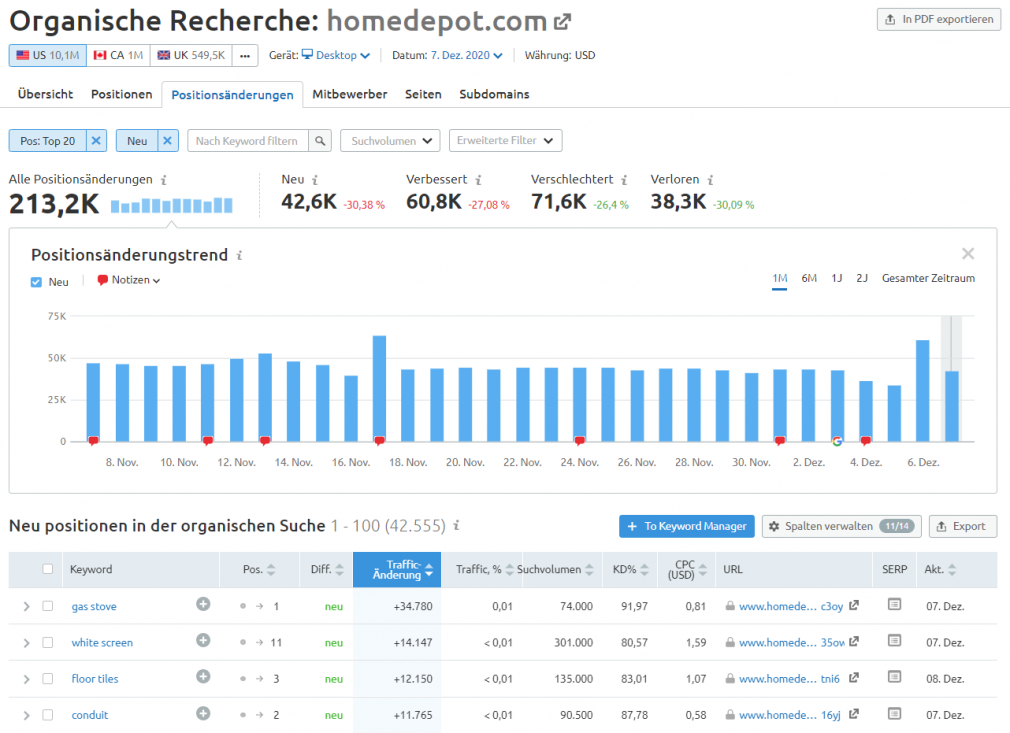Add conduit keyword via plus icon
Image resolution: width=1010 pixels, height=733 pixels.
tap(203, 713)
